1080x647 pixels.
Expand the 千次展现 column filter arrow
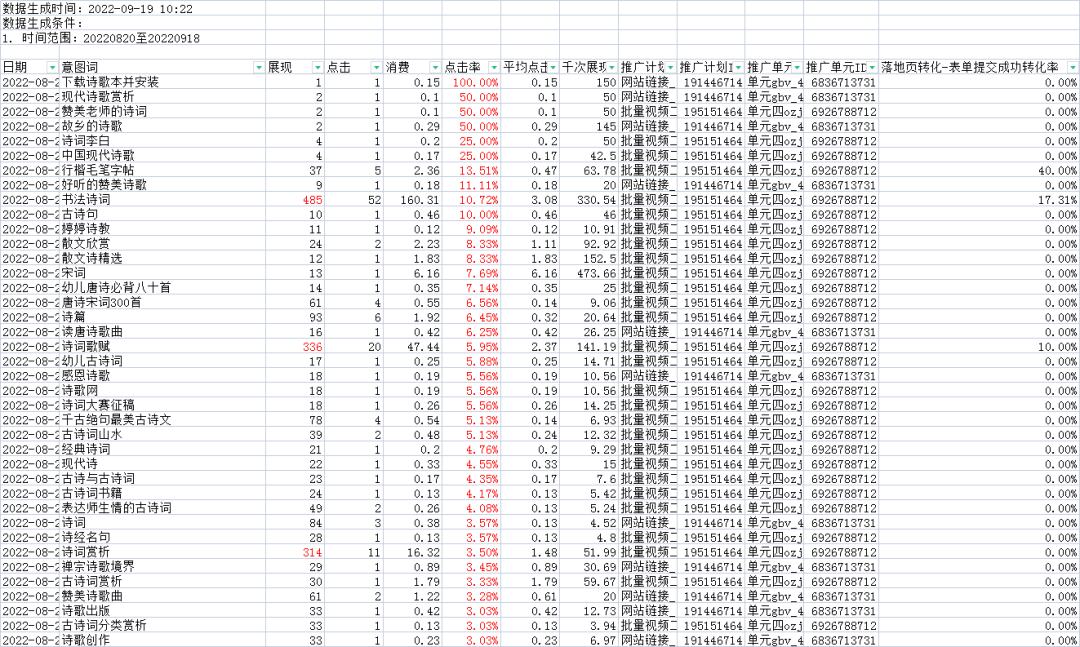tap(611, 67)
